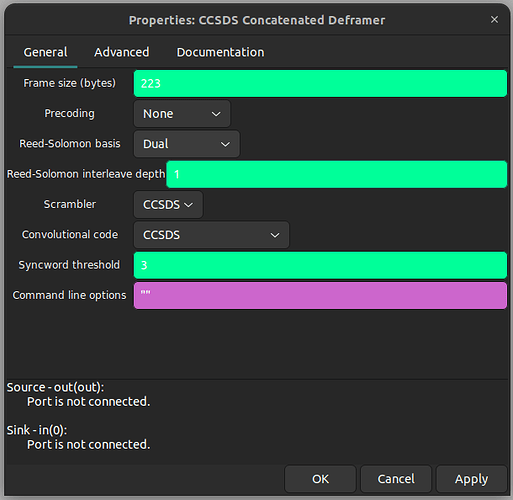The width and height of the screenshot is (513, 500).
Task: Click the Frame size (bytes) field
Action: (320, 83)
